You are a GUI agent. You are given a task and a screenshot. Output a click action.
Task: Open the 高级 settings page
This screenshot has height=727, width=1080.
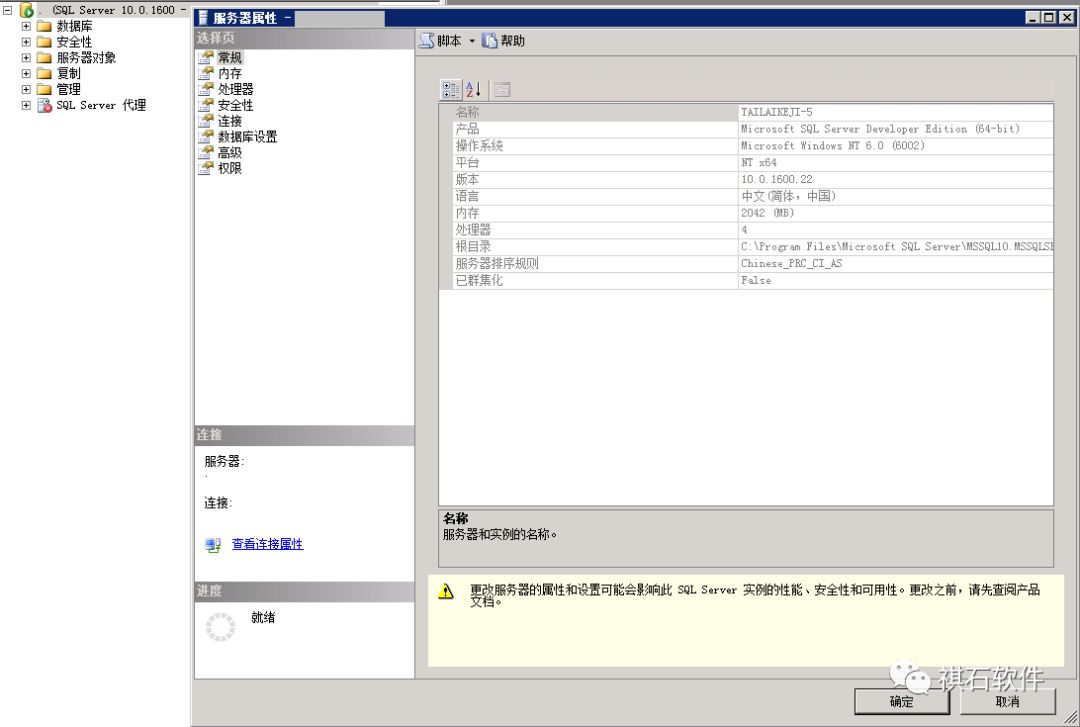click(x=227, y=152)
